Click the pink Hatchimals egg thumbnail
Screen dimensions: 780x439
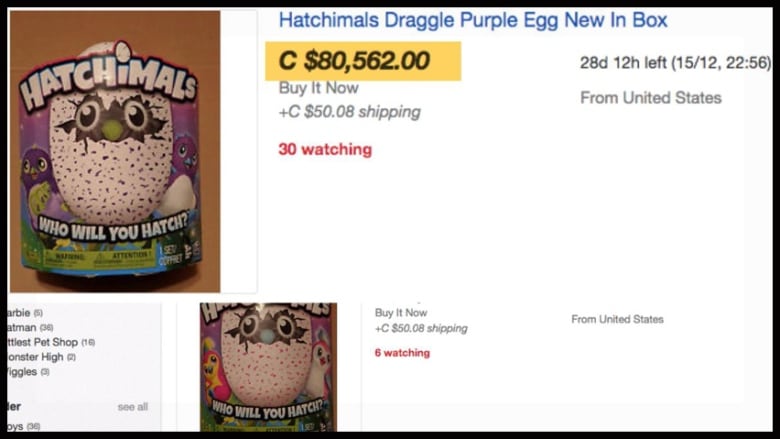click(268, 367)
